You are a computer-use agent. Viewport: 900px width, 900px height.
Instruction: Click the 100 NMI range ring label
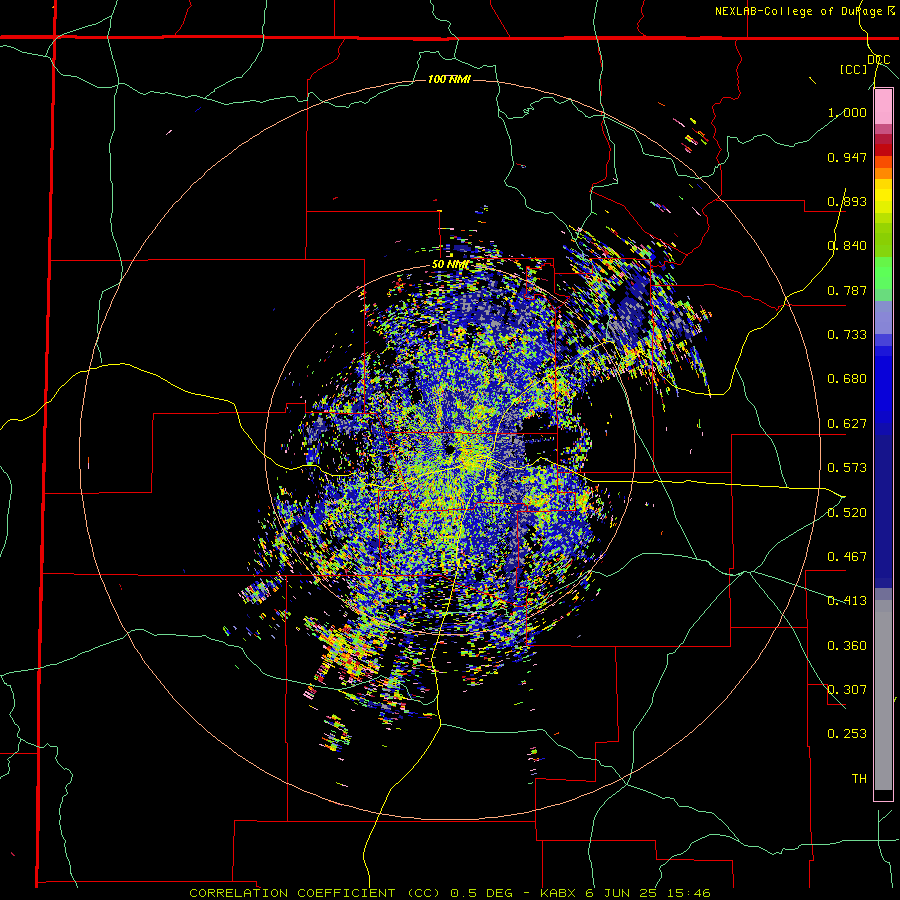pos(449,79)
